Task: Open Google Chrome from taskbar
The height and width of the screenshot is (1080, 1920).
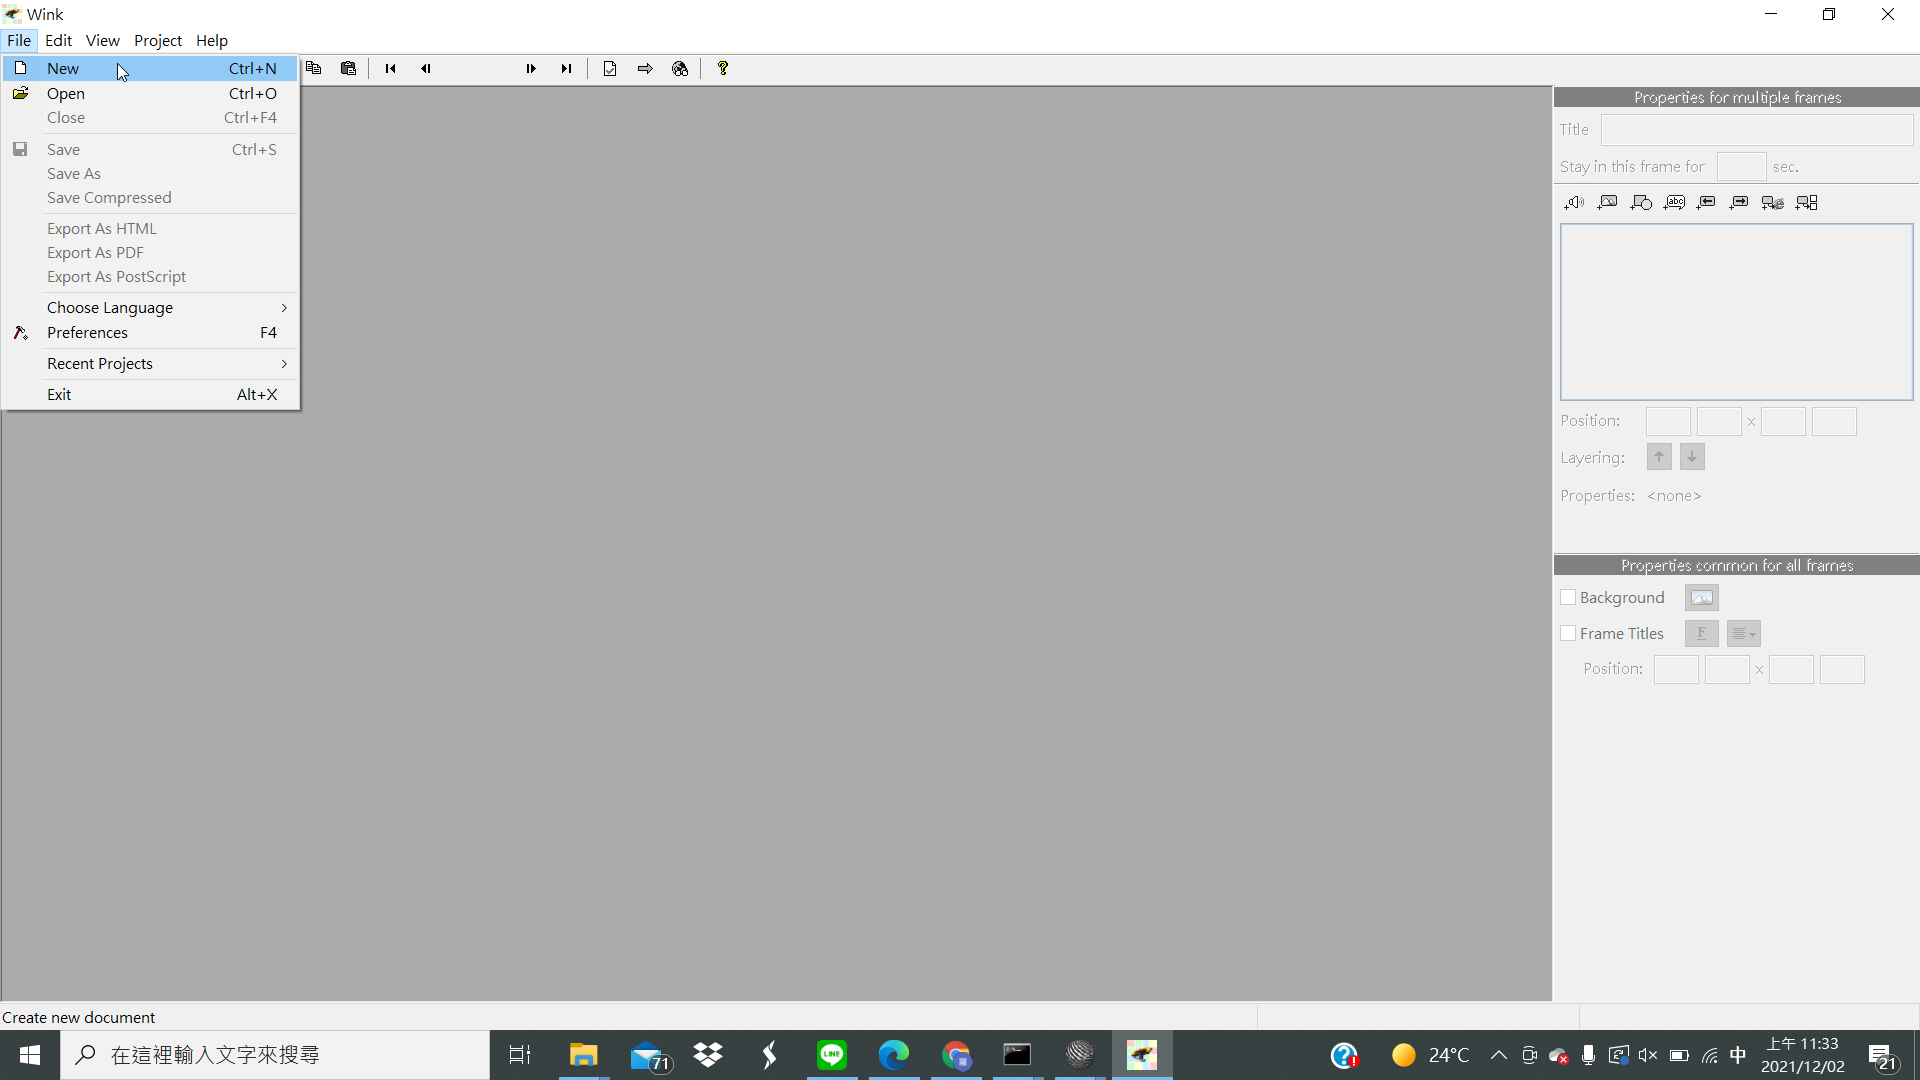Action: [956, 1055]
